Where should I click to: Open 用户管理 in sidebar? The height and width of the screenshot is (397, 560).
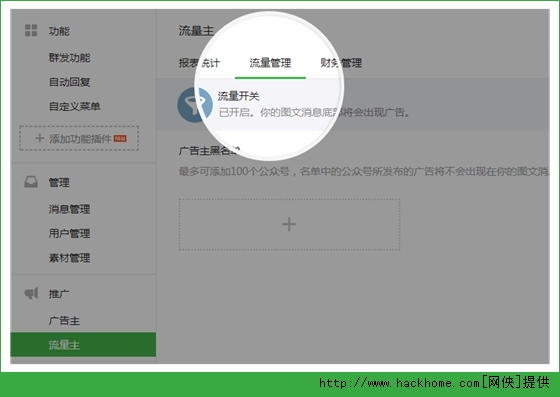[x=70, y=233]
